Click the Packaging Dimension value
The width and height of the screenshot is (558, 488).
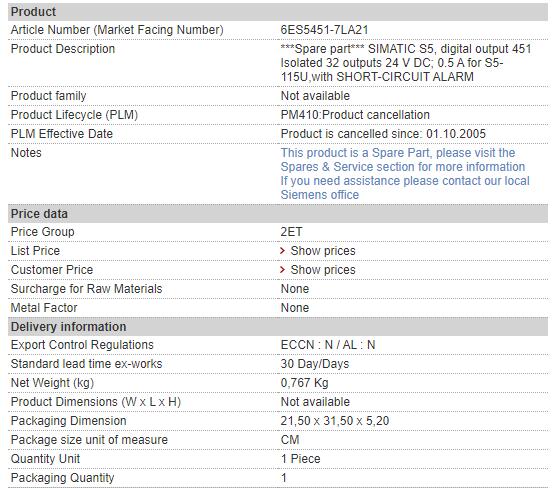tap(335, 421)
